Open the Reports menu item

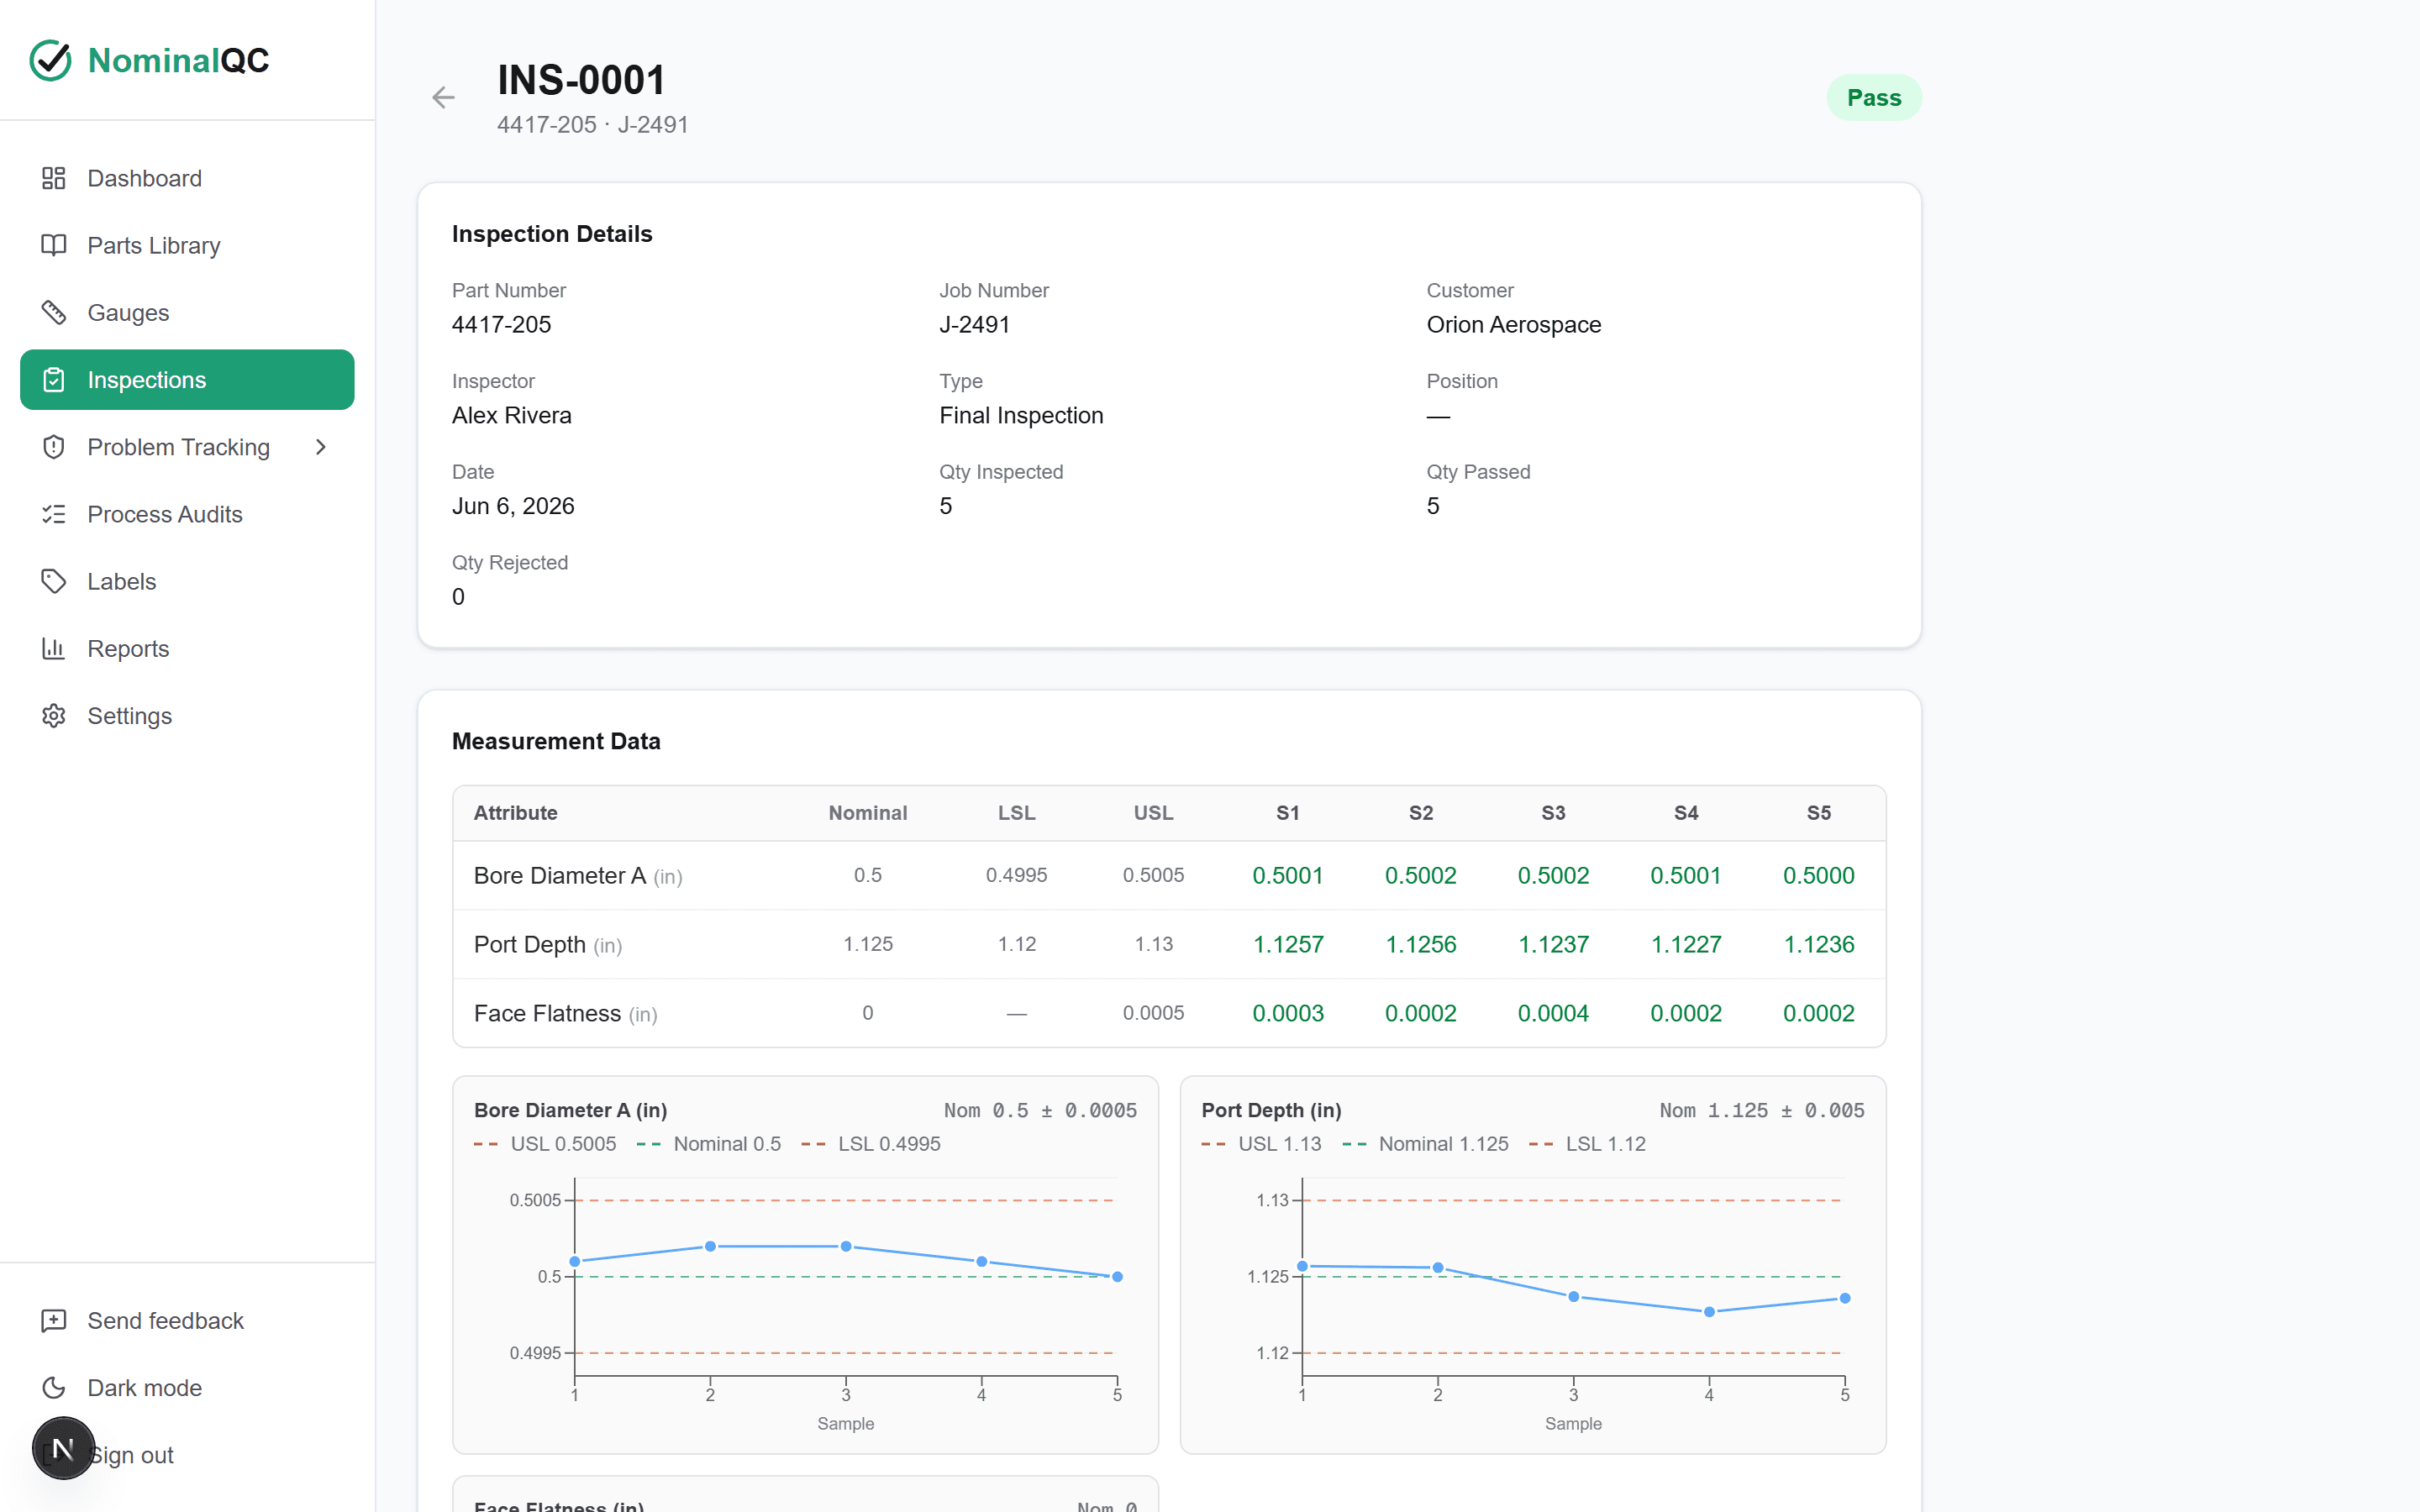[x=187, y=648]
